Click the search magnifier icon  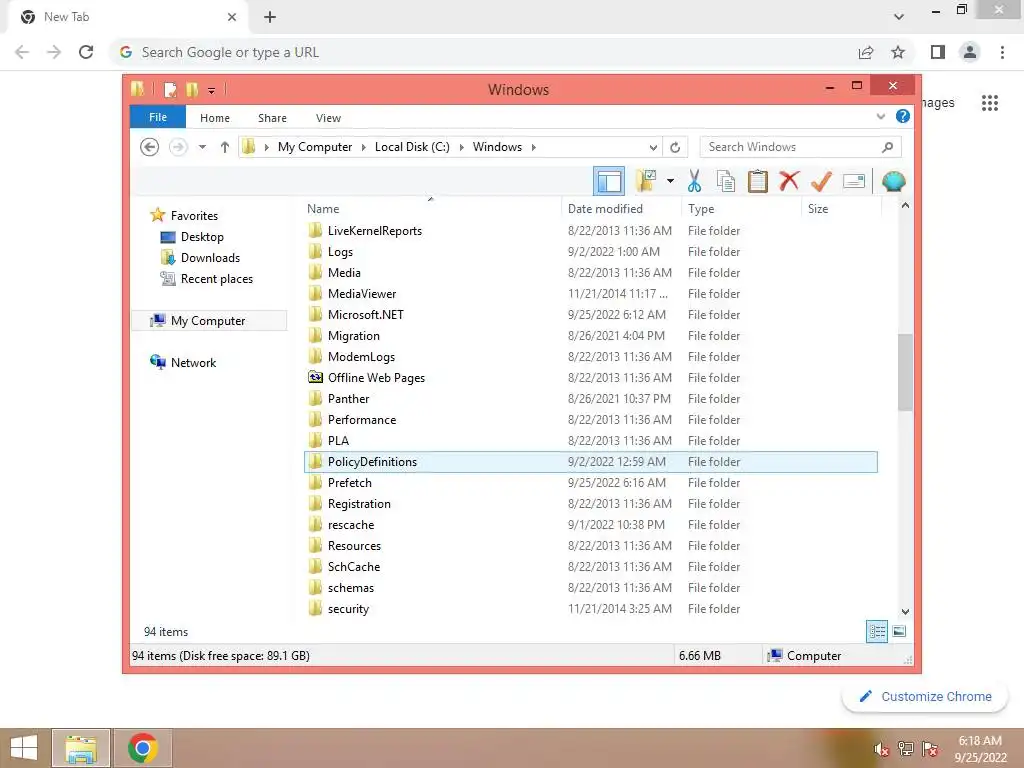(x=888, y=147)
